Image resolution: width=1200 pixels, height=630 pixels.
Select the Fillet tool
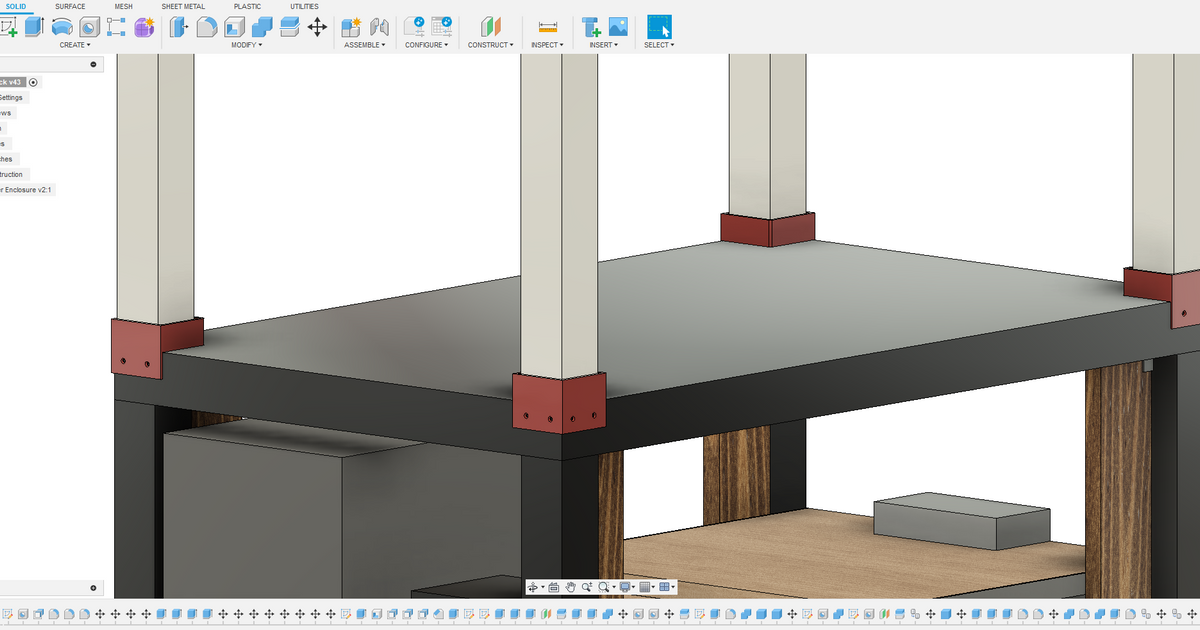207,27
